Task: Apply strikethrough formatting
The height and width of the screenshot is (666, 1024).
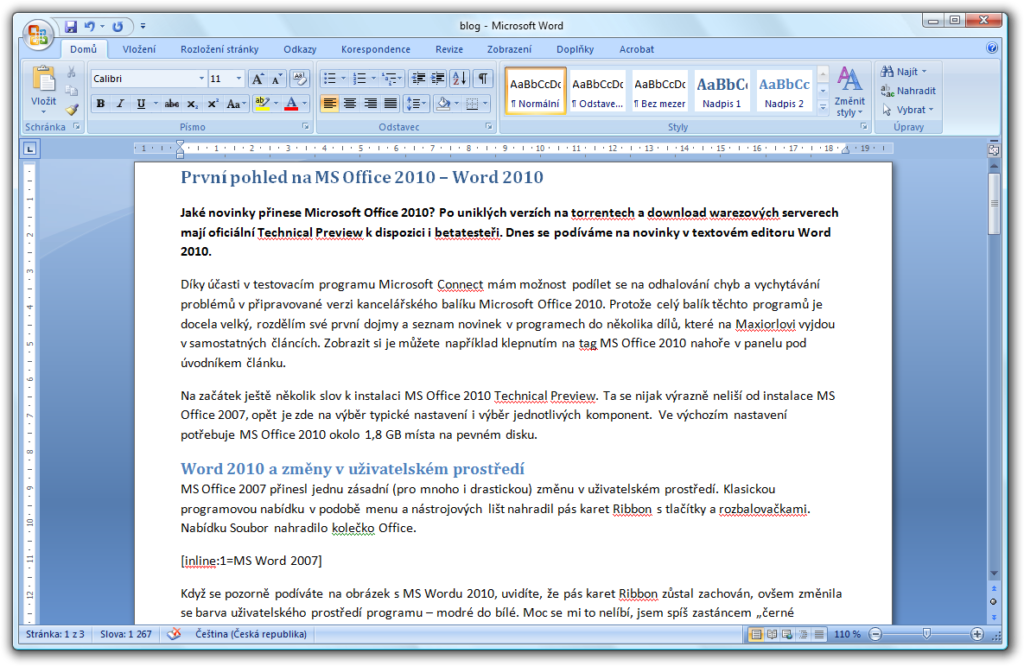Action: (x=172, y=104)
